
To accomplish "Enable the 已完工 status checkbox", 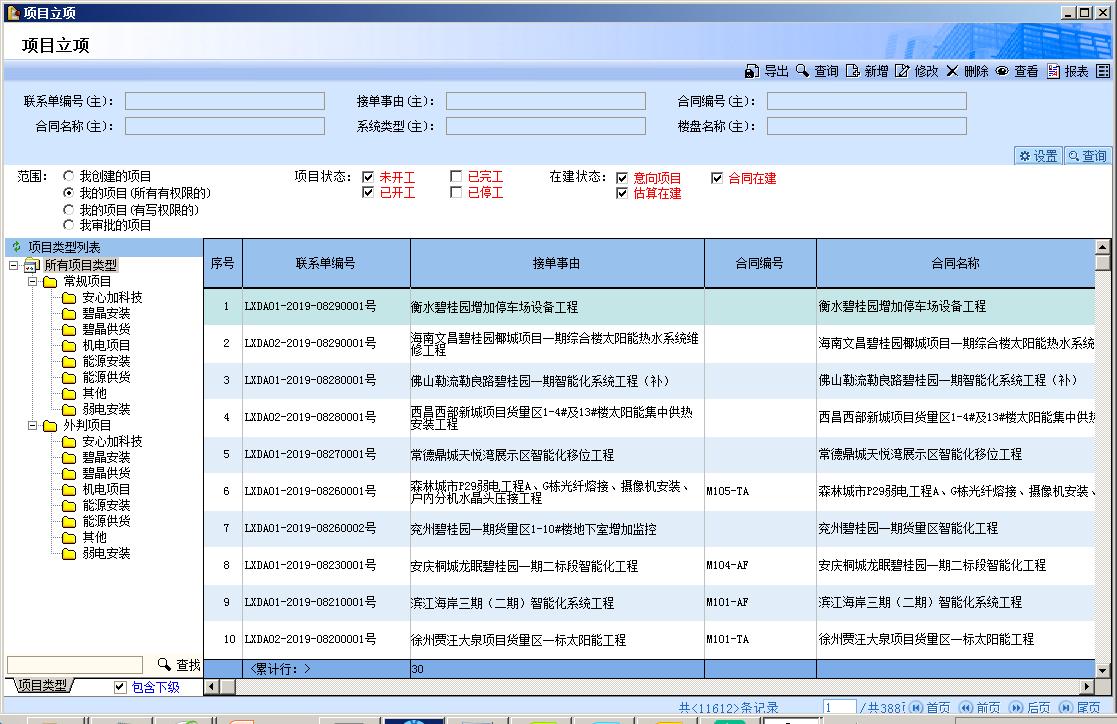I will click(456, 178).
